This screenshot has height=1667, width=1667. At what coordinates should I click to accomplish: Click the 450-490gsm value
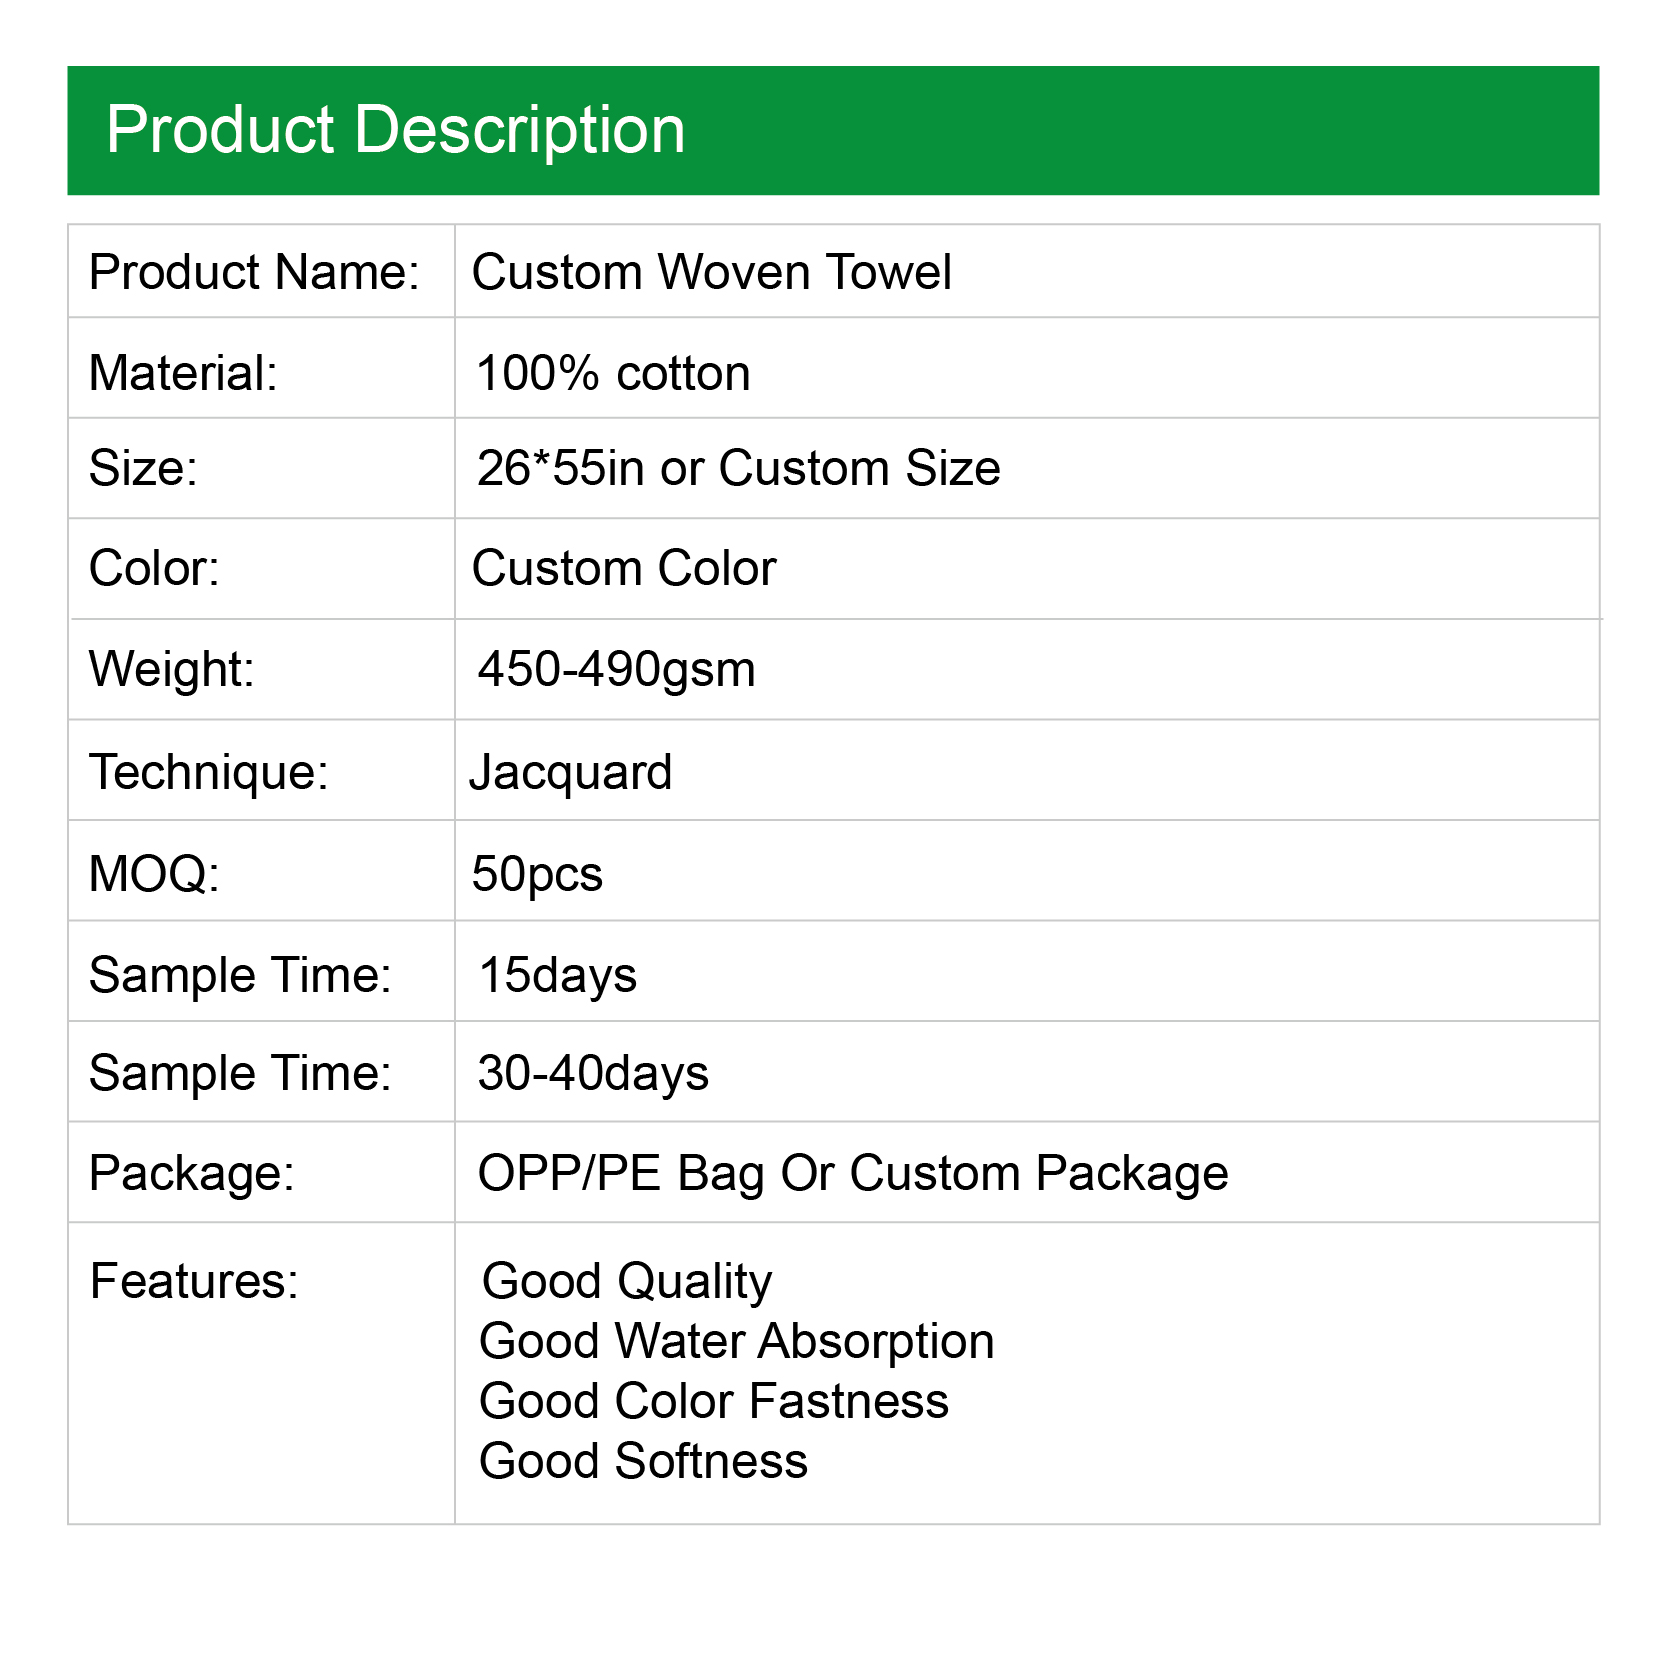click(616, 669)
